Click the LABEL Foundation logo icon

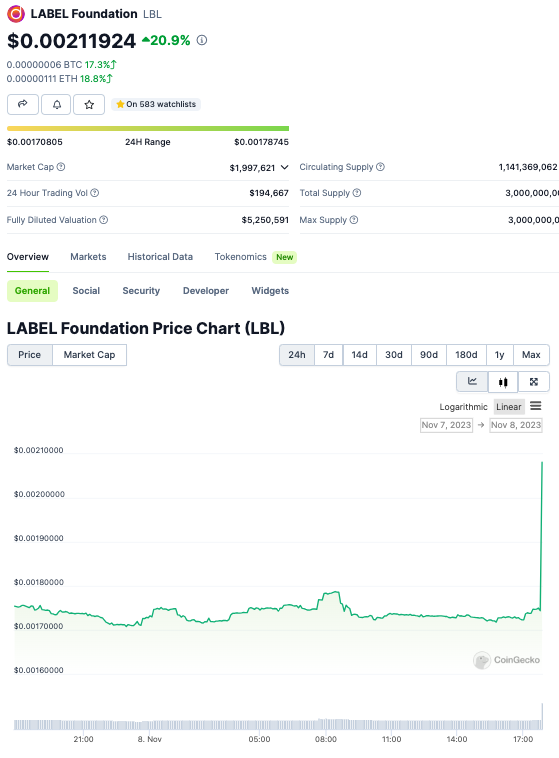coord(16,14)
